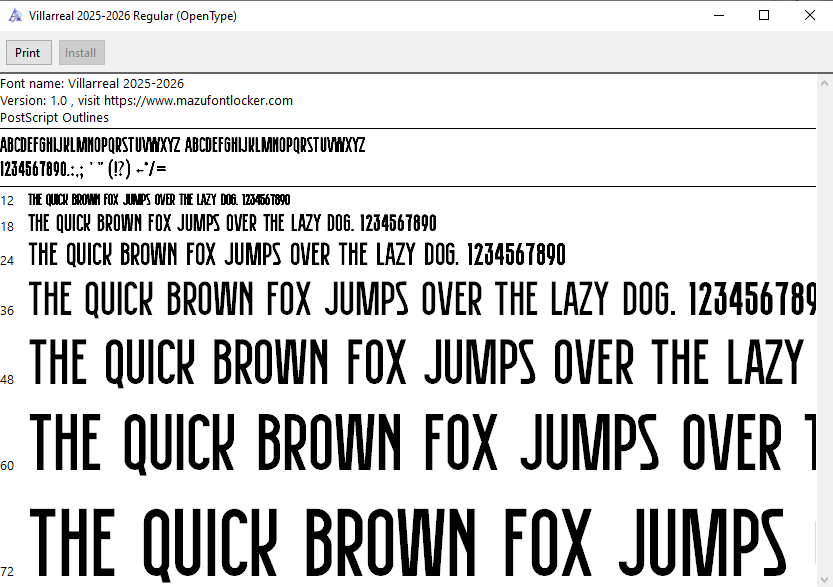Open the font viewer icon in title bar
833x587 pixels.
(14, 16)
